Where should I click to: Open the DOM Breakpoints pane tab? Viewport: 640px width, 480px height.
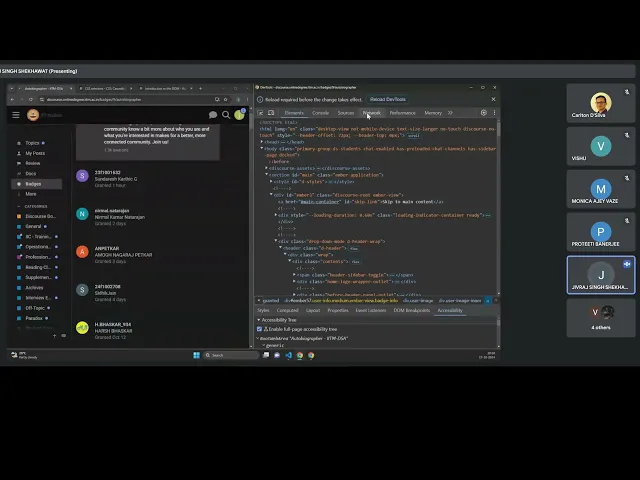pyautogui.click(x=411, y=310)
